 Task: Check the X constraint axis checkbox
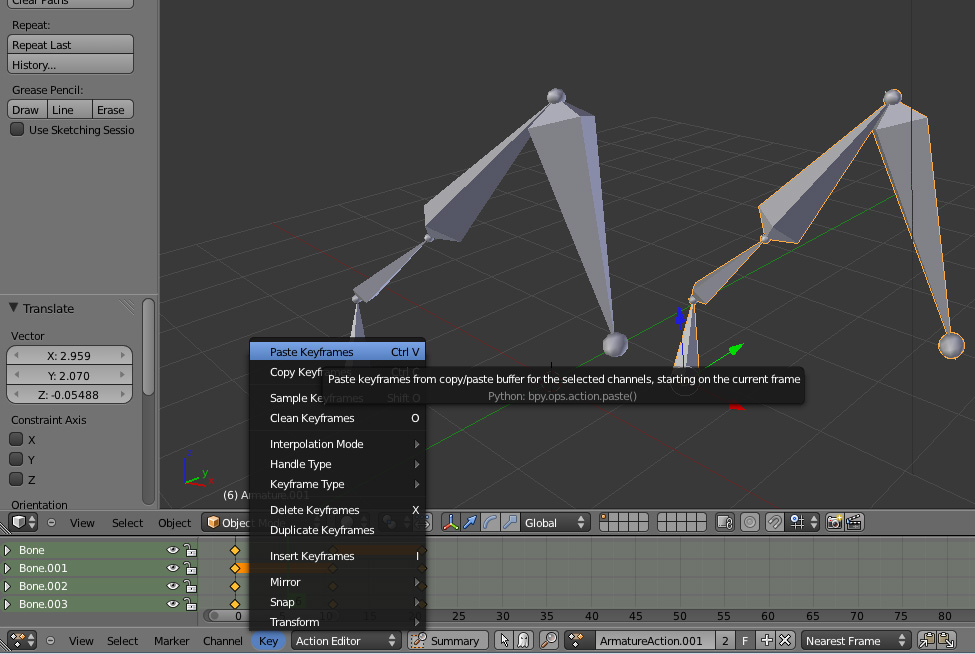(17, 440)
